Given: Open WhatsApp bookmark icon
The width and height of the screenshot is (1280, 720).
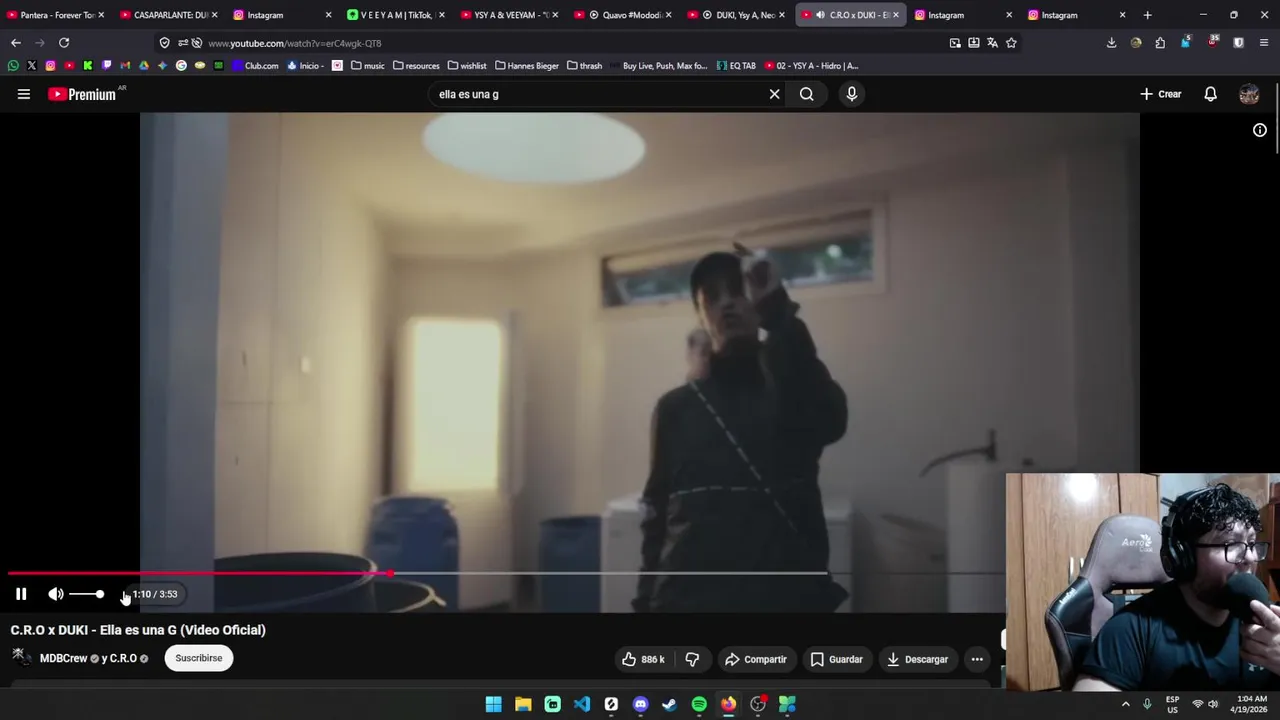Looking at the screenshot, I should tap(13, 66).
